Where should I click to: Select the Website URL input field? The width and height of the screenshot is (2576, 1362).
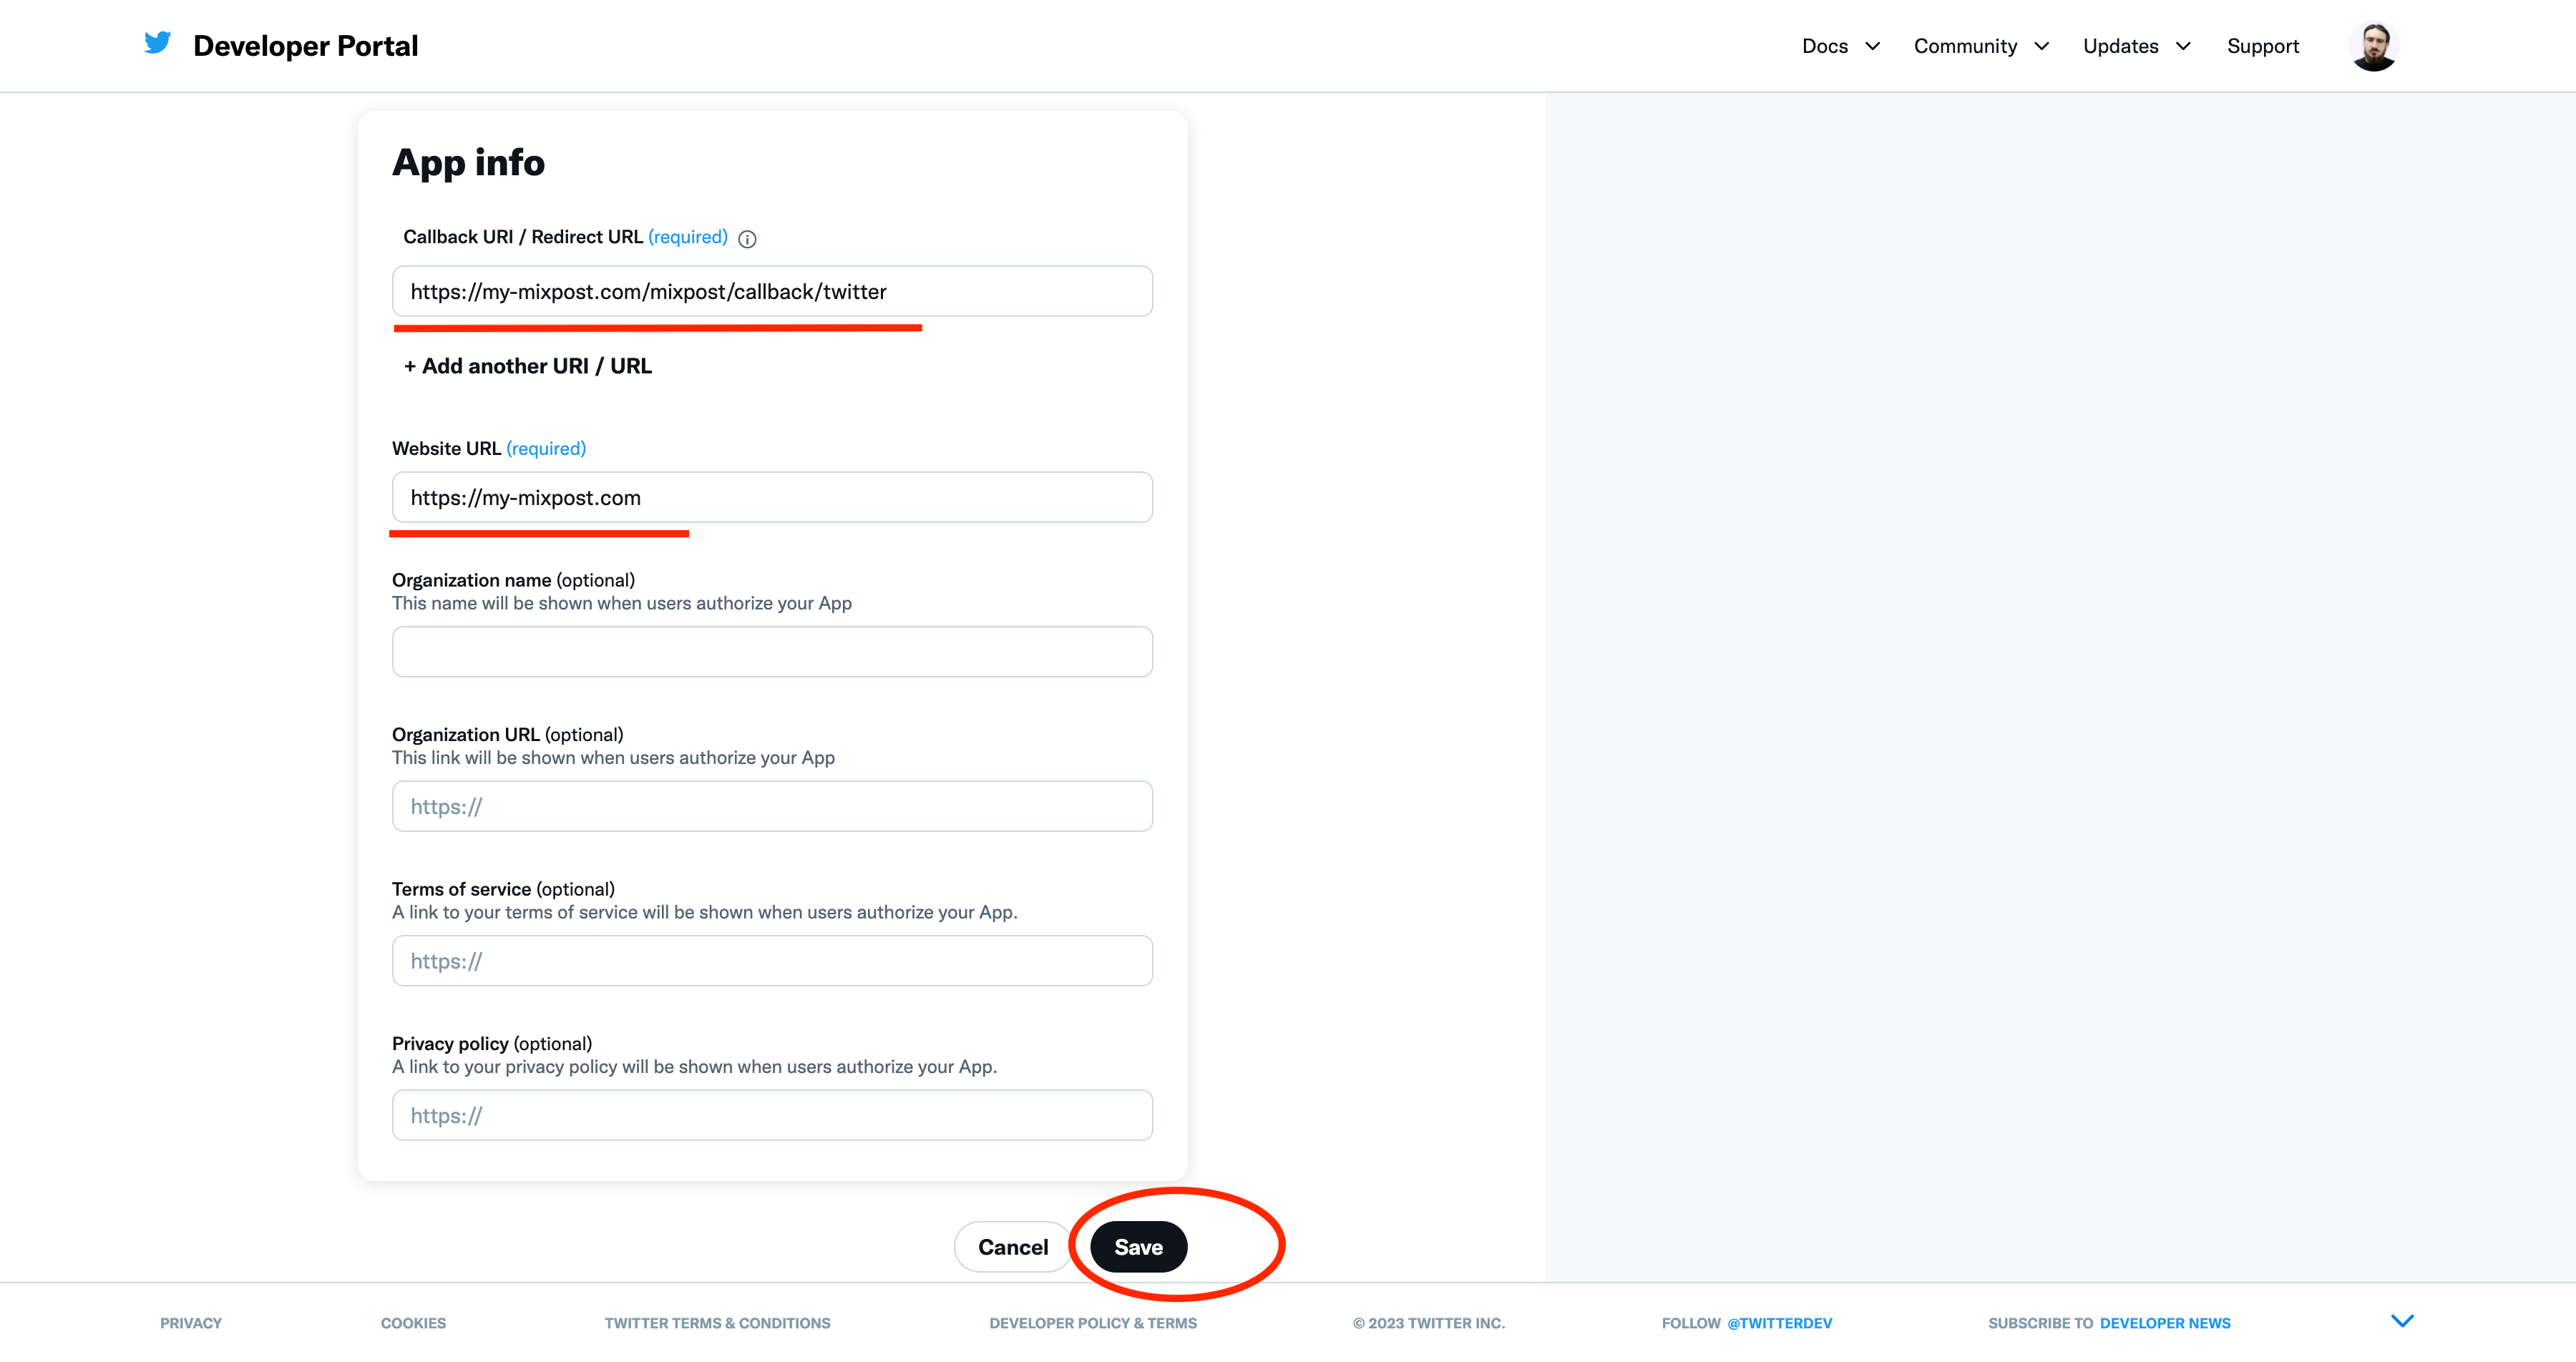[774, 496]
